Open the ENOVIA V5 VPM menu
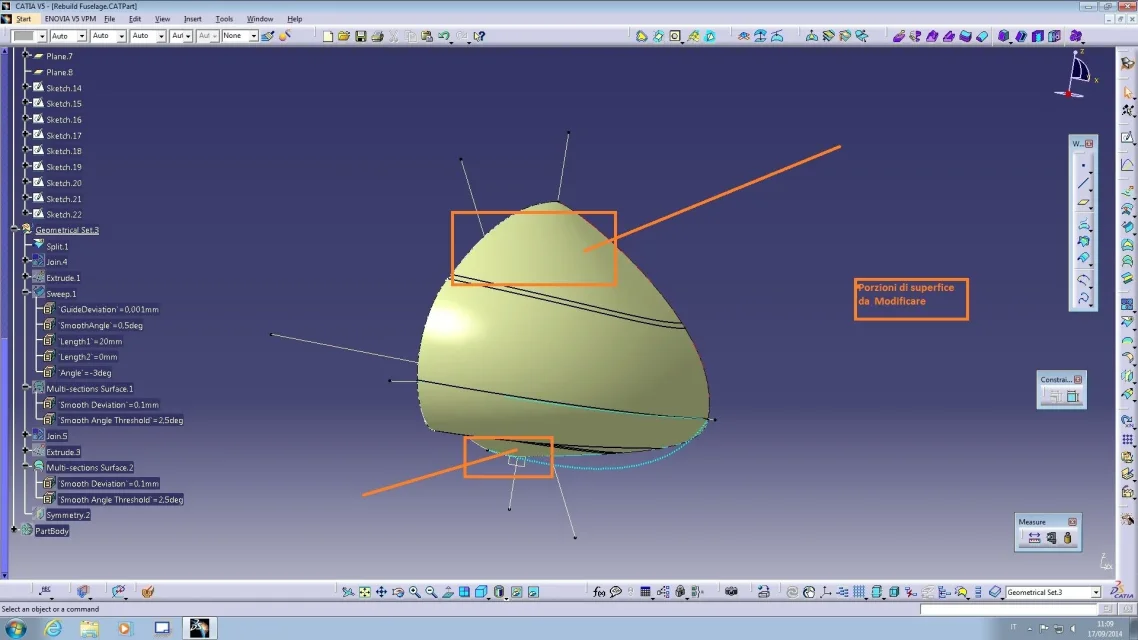Screen dimensions: 1138x640 click(70, 19)
